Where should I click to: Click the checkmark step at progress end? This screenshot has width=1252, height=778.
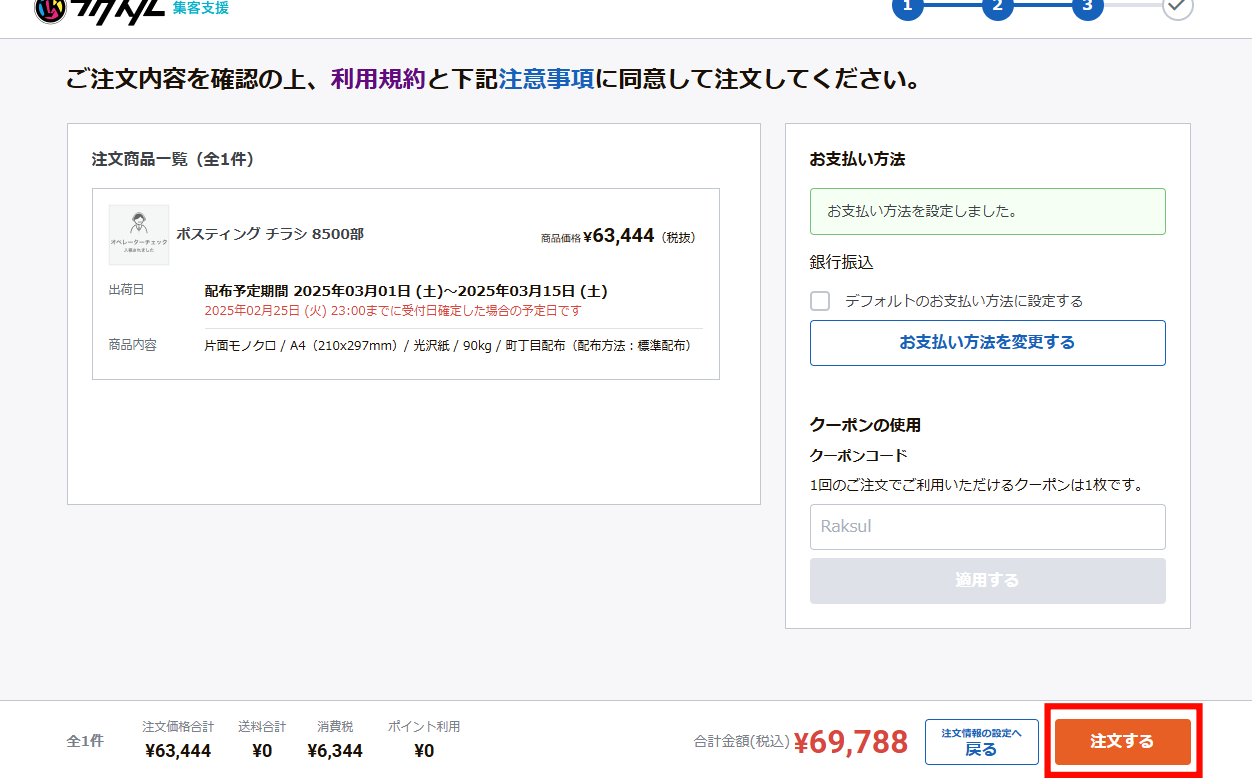(x=1177, y=10)
